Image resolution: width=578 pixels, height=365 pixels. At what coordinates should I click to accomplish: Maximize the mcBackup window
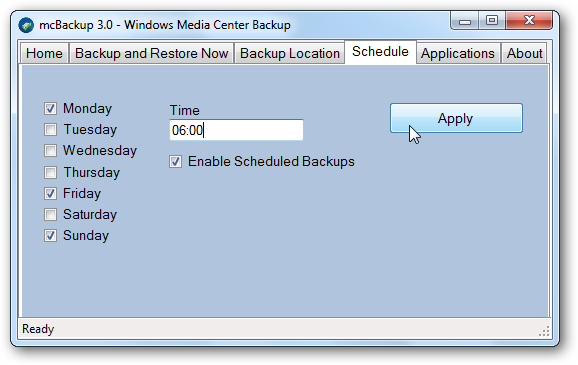pos(492,21)
